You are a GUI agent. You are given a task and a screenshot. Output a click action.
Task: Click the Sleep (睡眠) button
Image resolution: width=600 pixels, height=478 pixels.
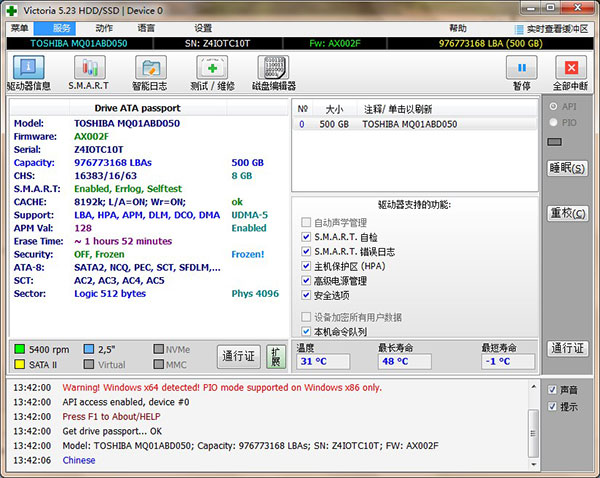point(567,167)
